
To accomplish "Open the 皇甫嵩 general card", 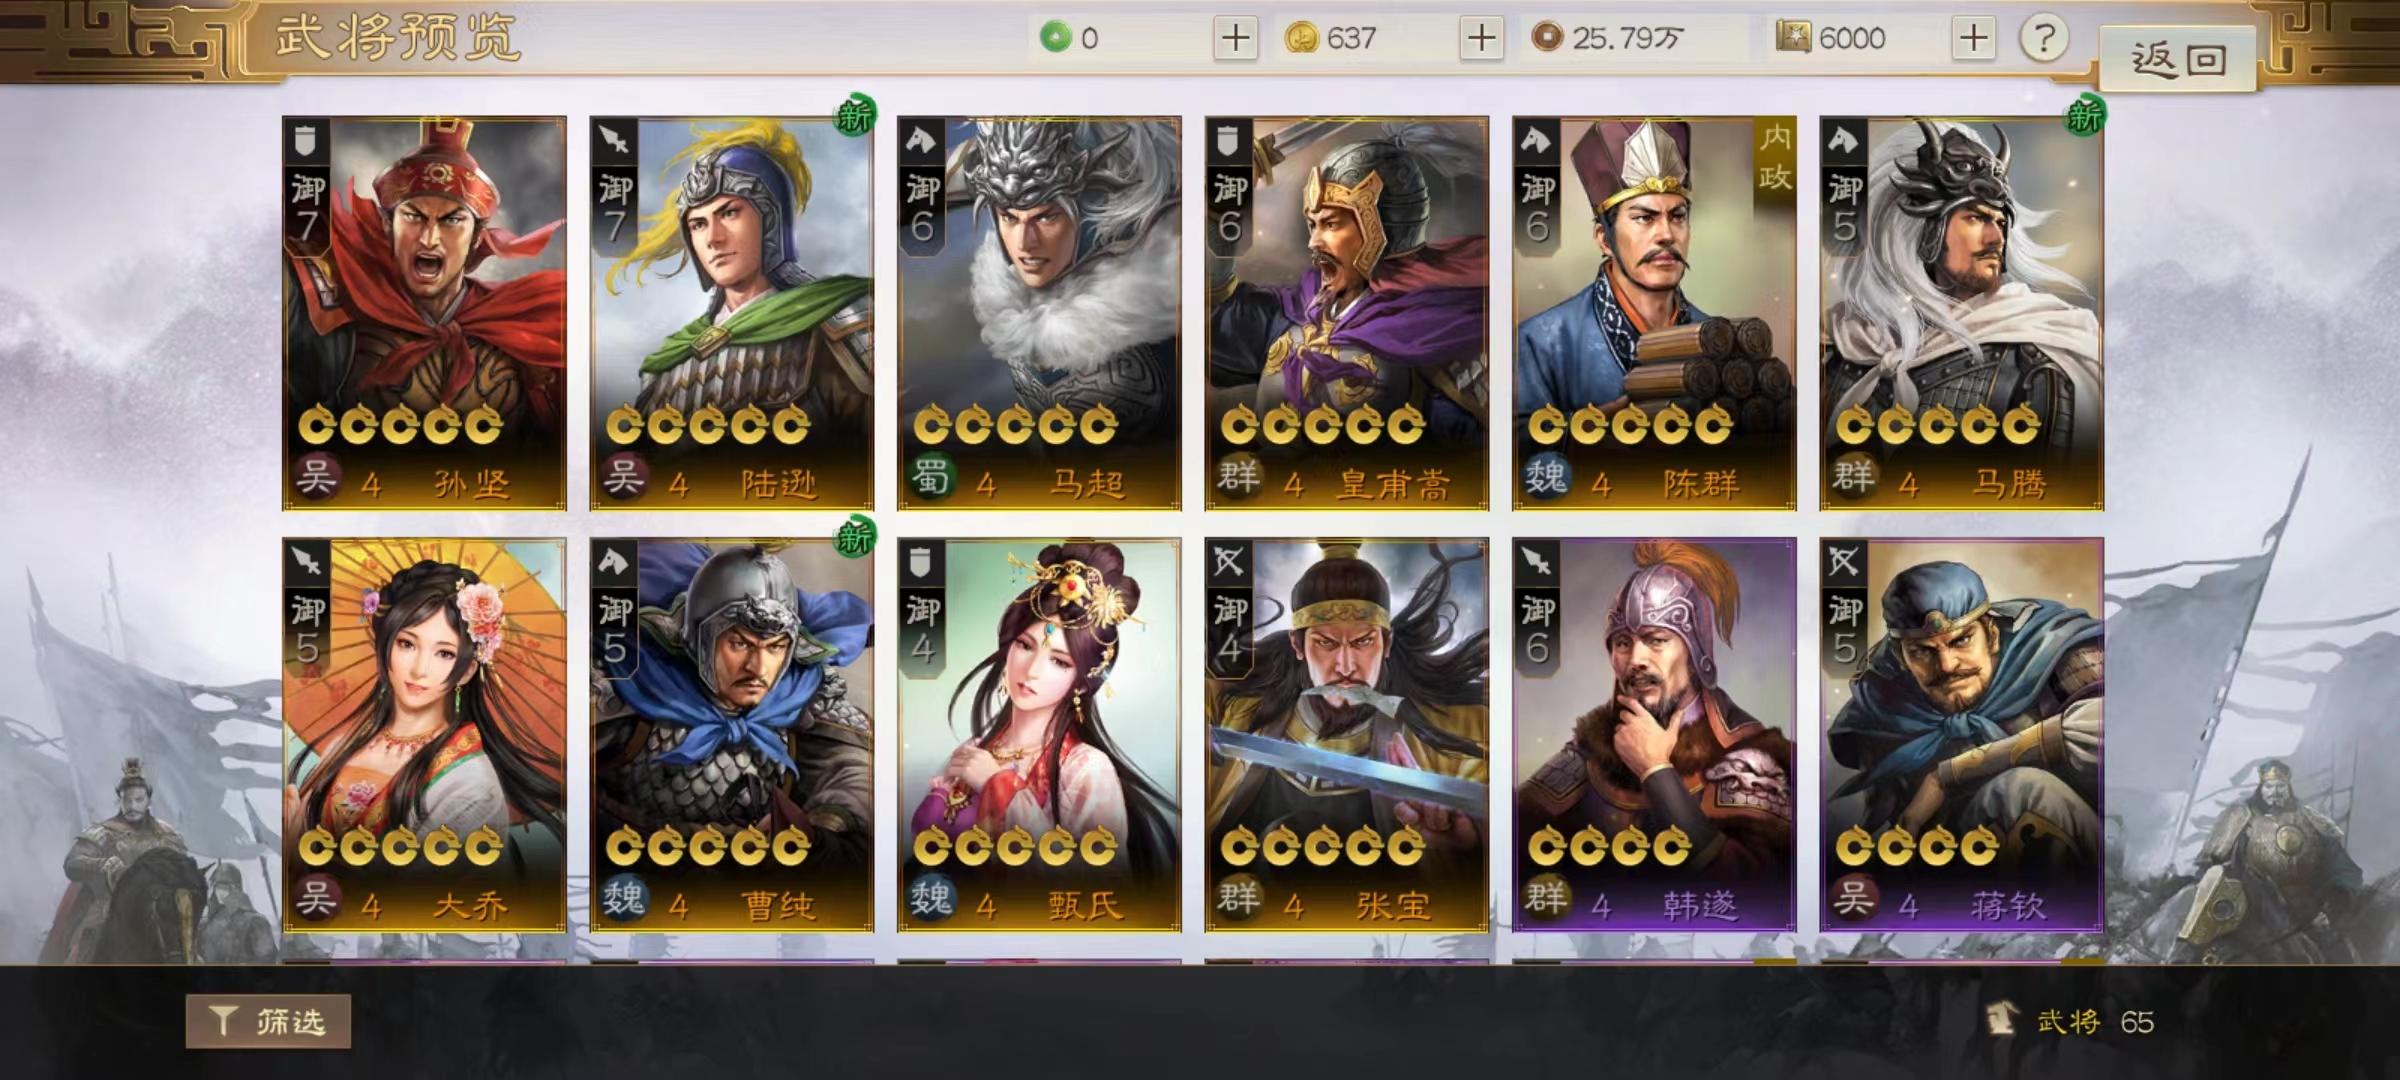I will click(x=1347, y=313).
